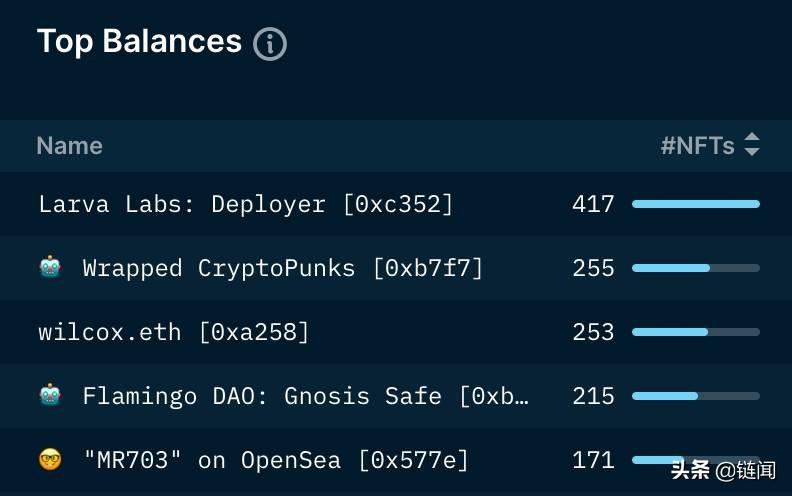
Task: Click the info icon beside Top Balances
Action: pos(270,44)
